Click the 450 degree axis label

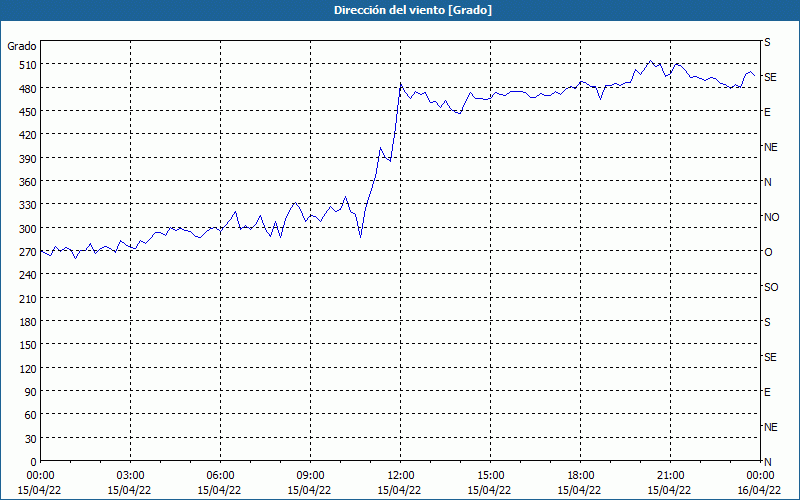tap(29, 112)
